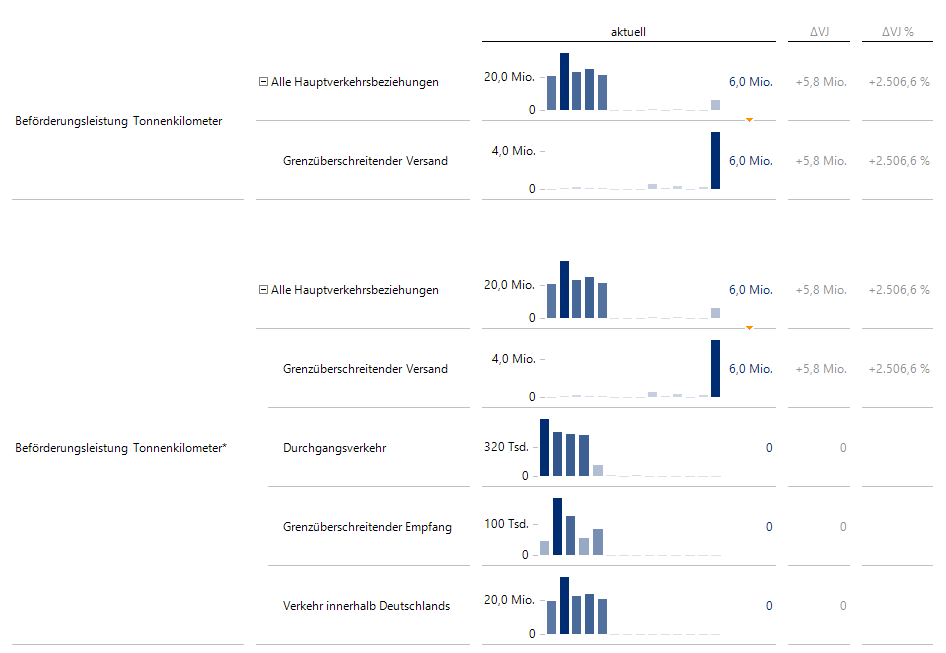Screen dimensions: 946x653
Task: Click the 100 Tsd. axis label
Action: tap(506, 524)
